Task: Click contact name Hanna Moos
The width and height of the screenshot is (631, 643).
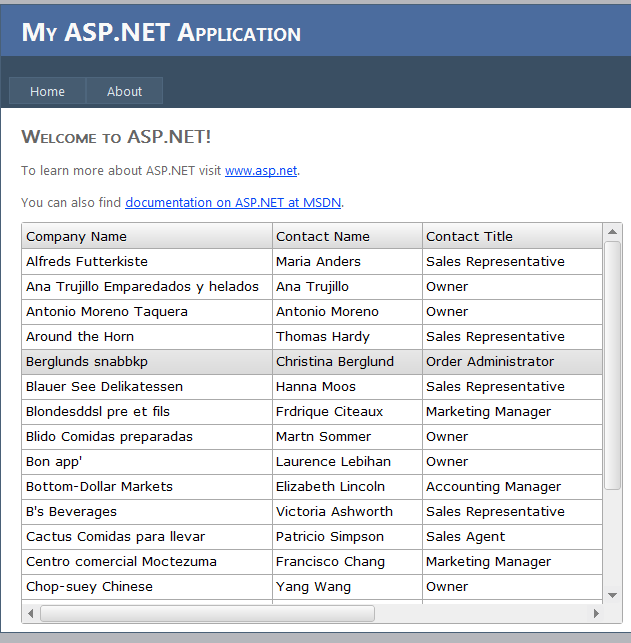Action: point(347,387)
